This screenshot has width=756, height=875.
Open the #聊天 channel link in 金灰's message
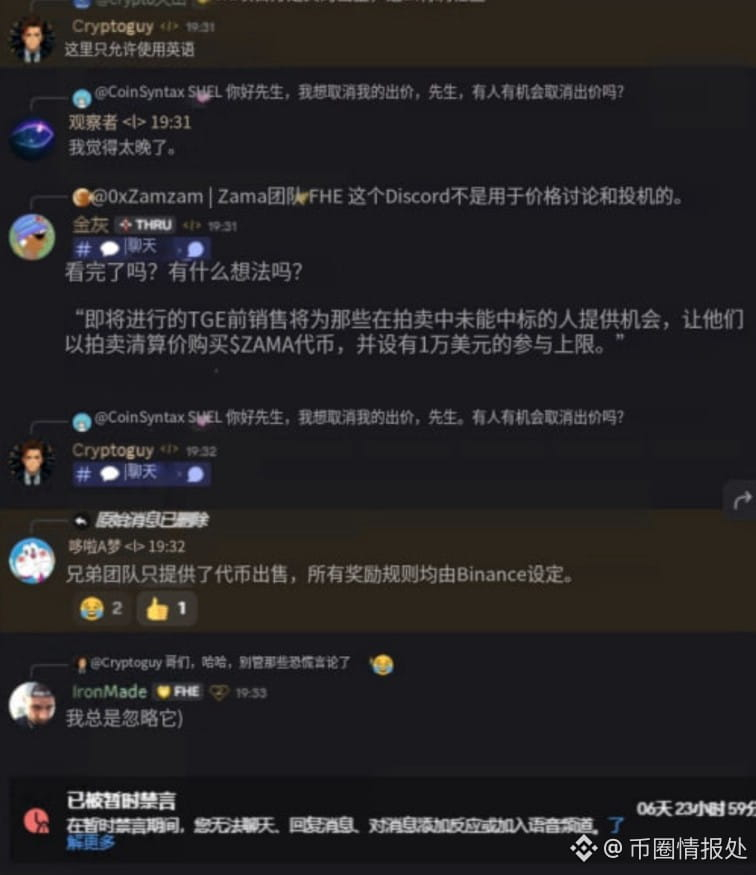click(141, 248)
